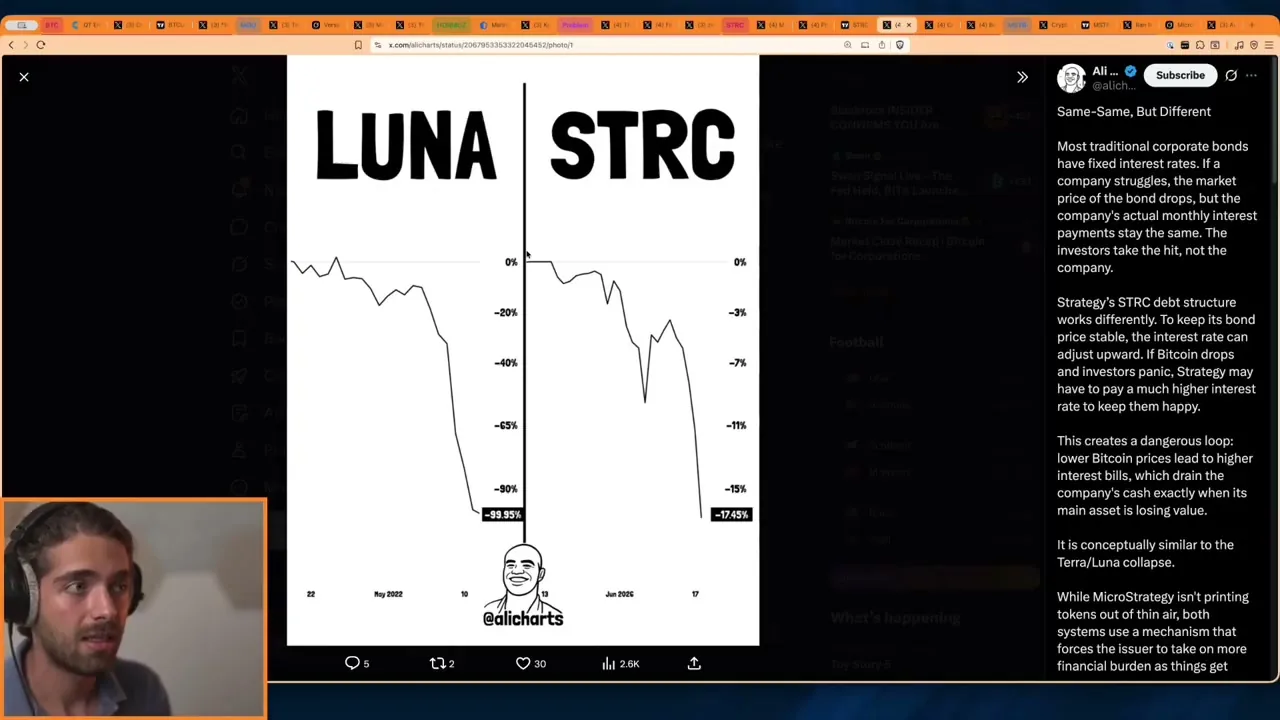
Task: Switch to the MSTR tab group label
Action: pos(1017,25)
